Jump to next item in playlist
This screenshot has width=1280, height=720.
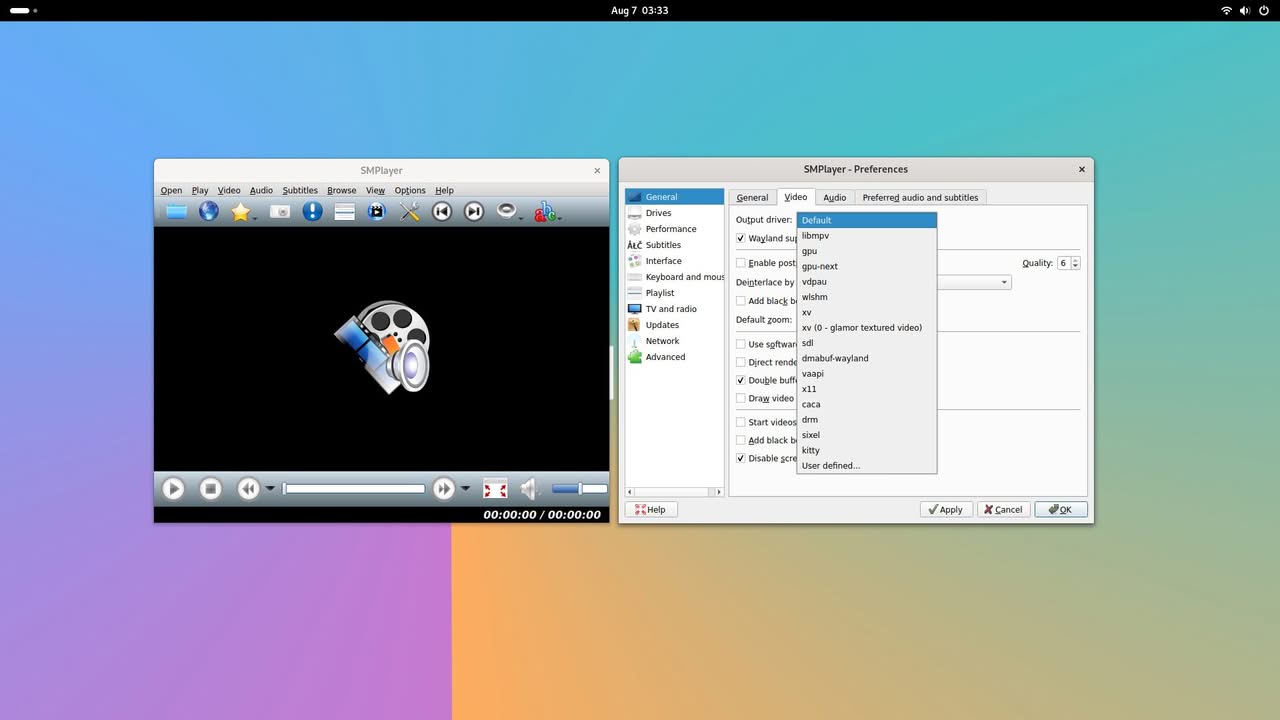click(x=474, y=211)
